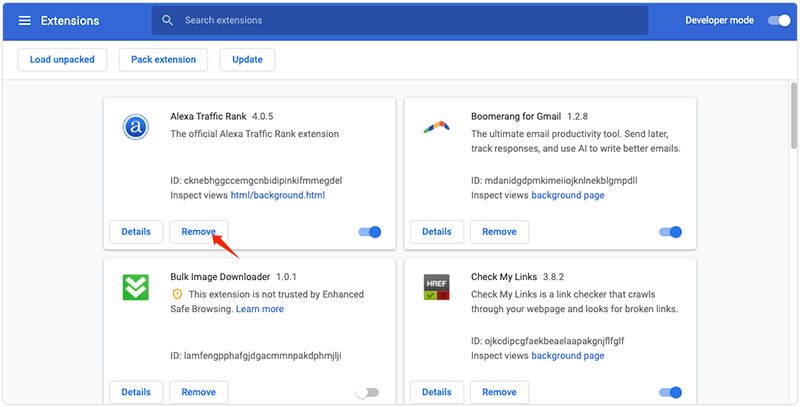800x407 pixels.
Task: Toggle Developer mode switch
Action: (x=779, y=20)
